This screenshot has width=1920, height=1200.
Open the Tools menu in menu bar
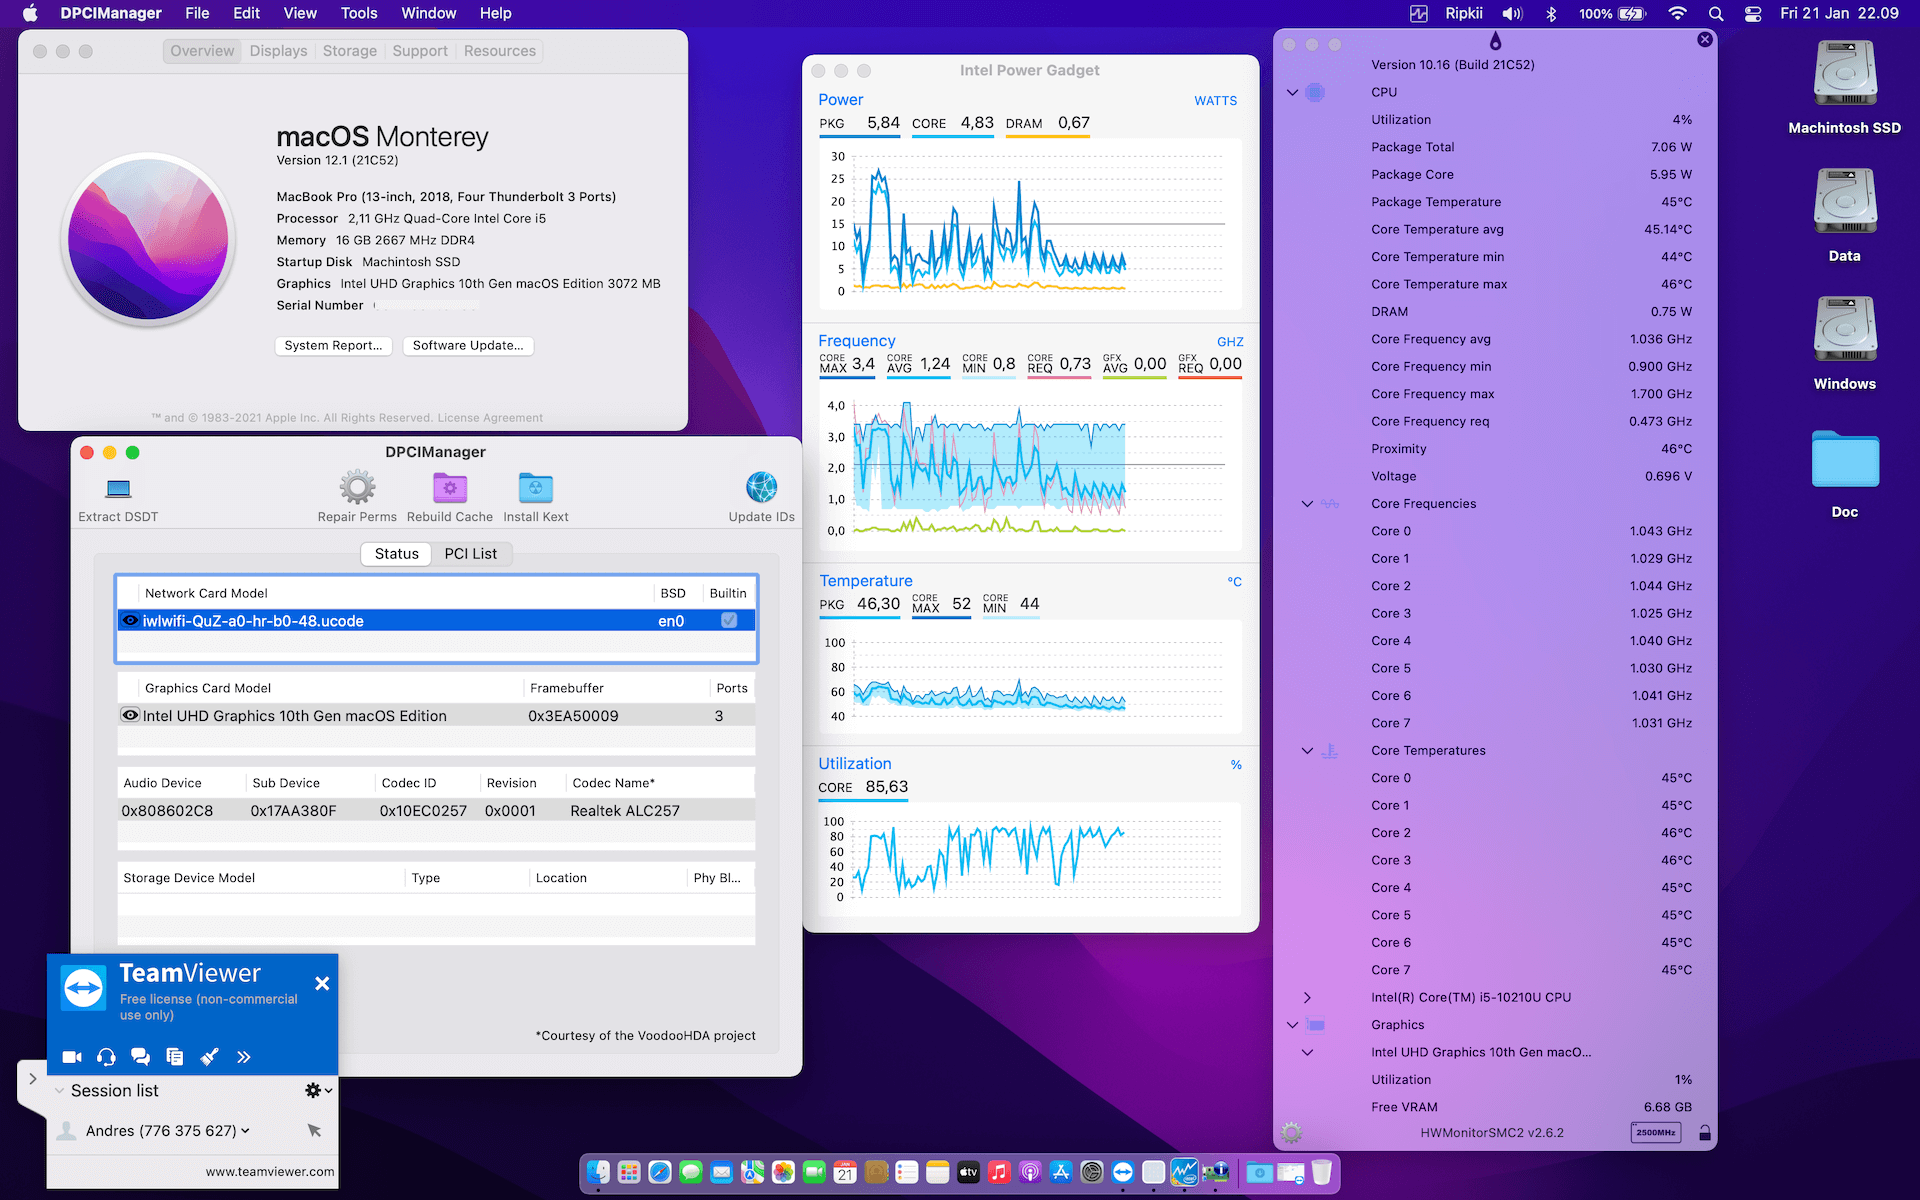pos(359,13)
